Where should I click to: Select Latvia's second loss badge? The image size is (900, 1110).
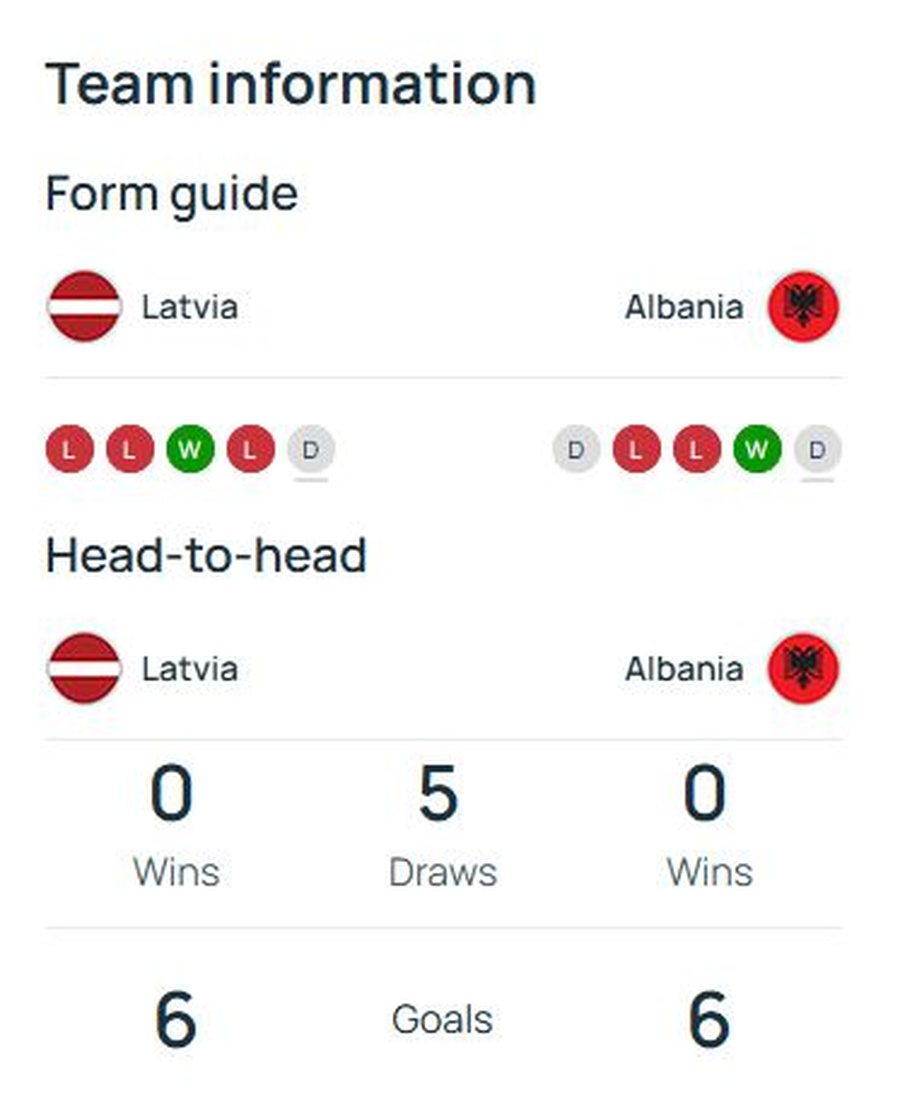(130, 449)
